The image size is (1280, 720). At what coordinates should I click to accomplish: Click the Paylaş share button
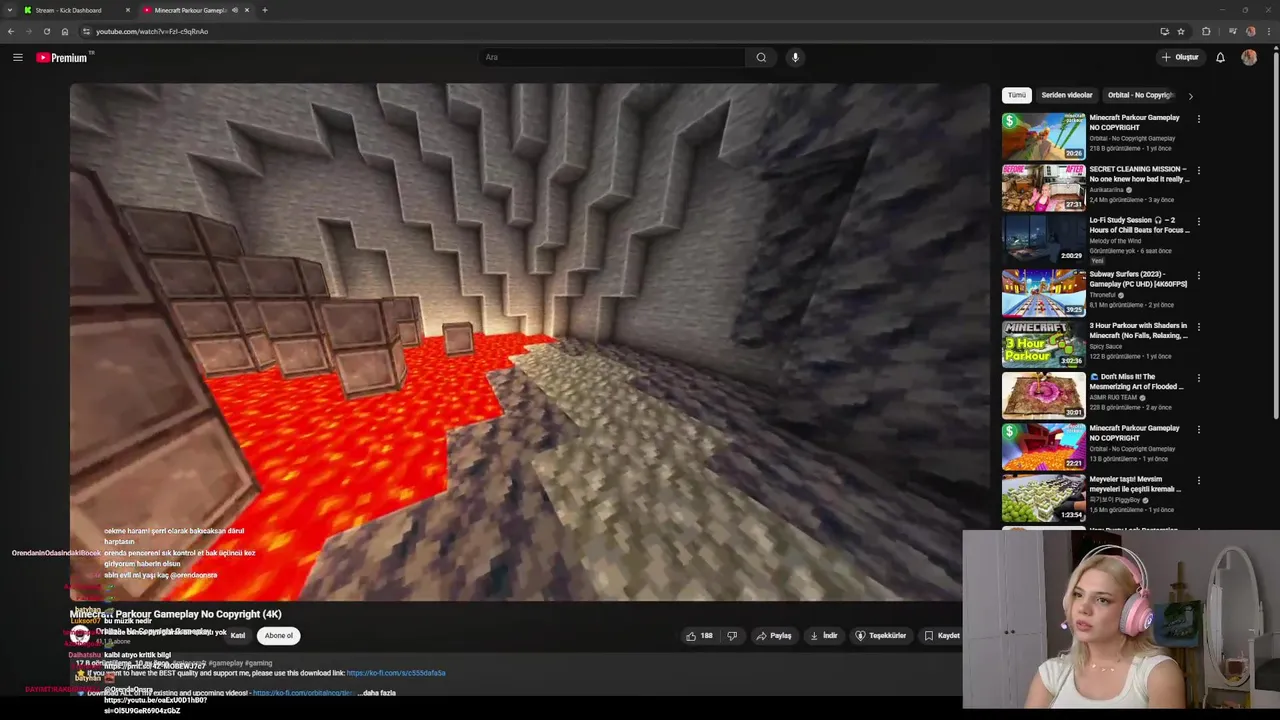773,635
